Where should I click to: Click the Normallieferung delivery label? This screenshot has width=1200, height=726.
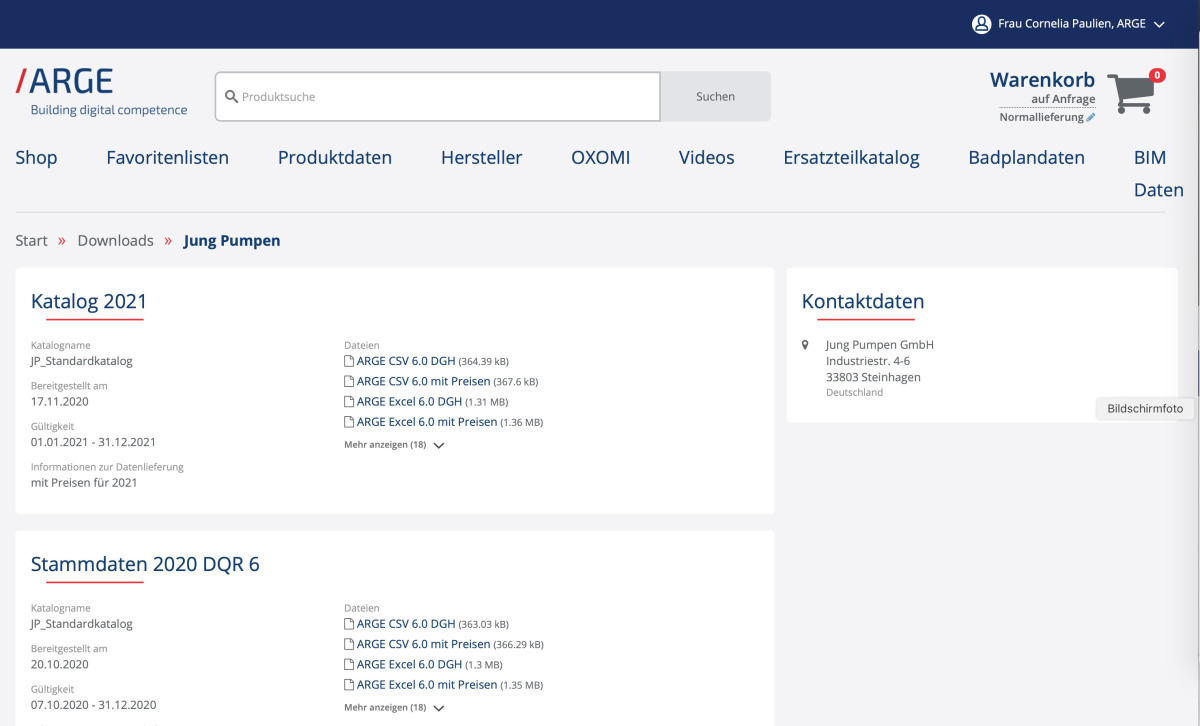1041,118
